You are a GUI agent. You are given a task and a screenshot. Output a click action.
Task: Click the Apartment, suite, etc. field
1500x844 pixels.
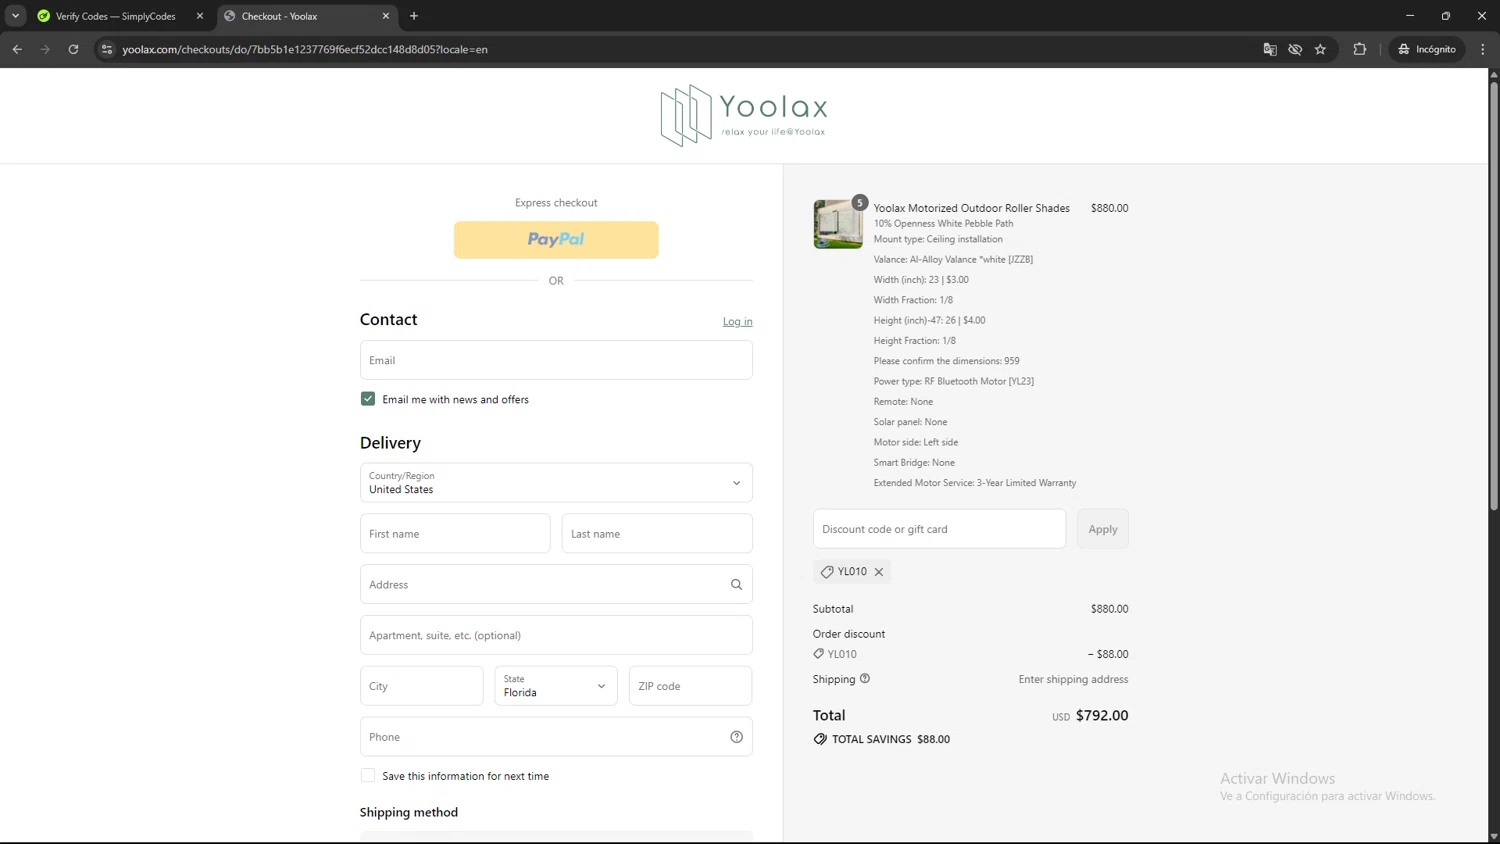click(556, 635)
